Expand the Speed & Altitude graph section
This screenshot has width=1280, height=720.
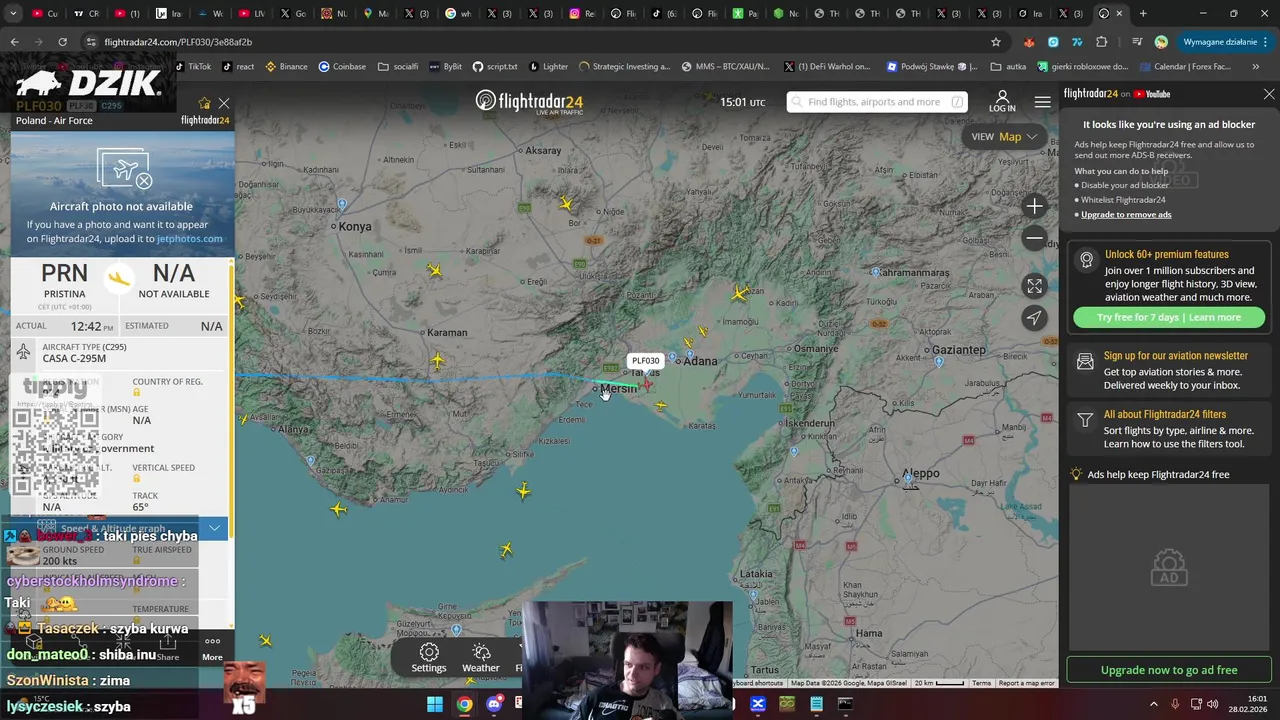click(x=119, y=528)
